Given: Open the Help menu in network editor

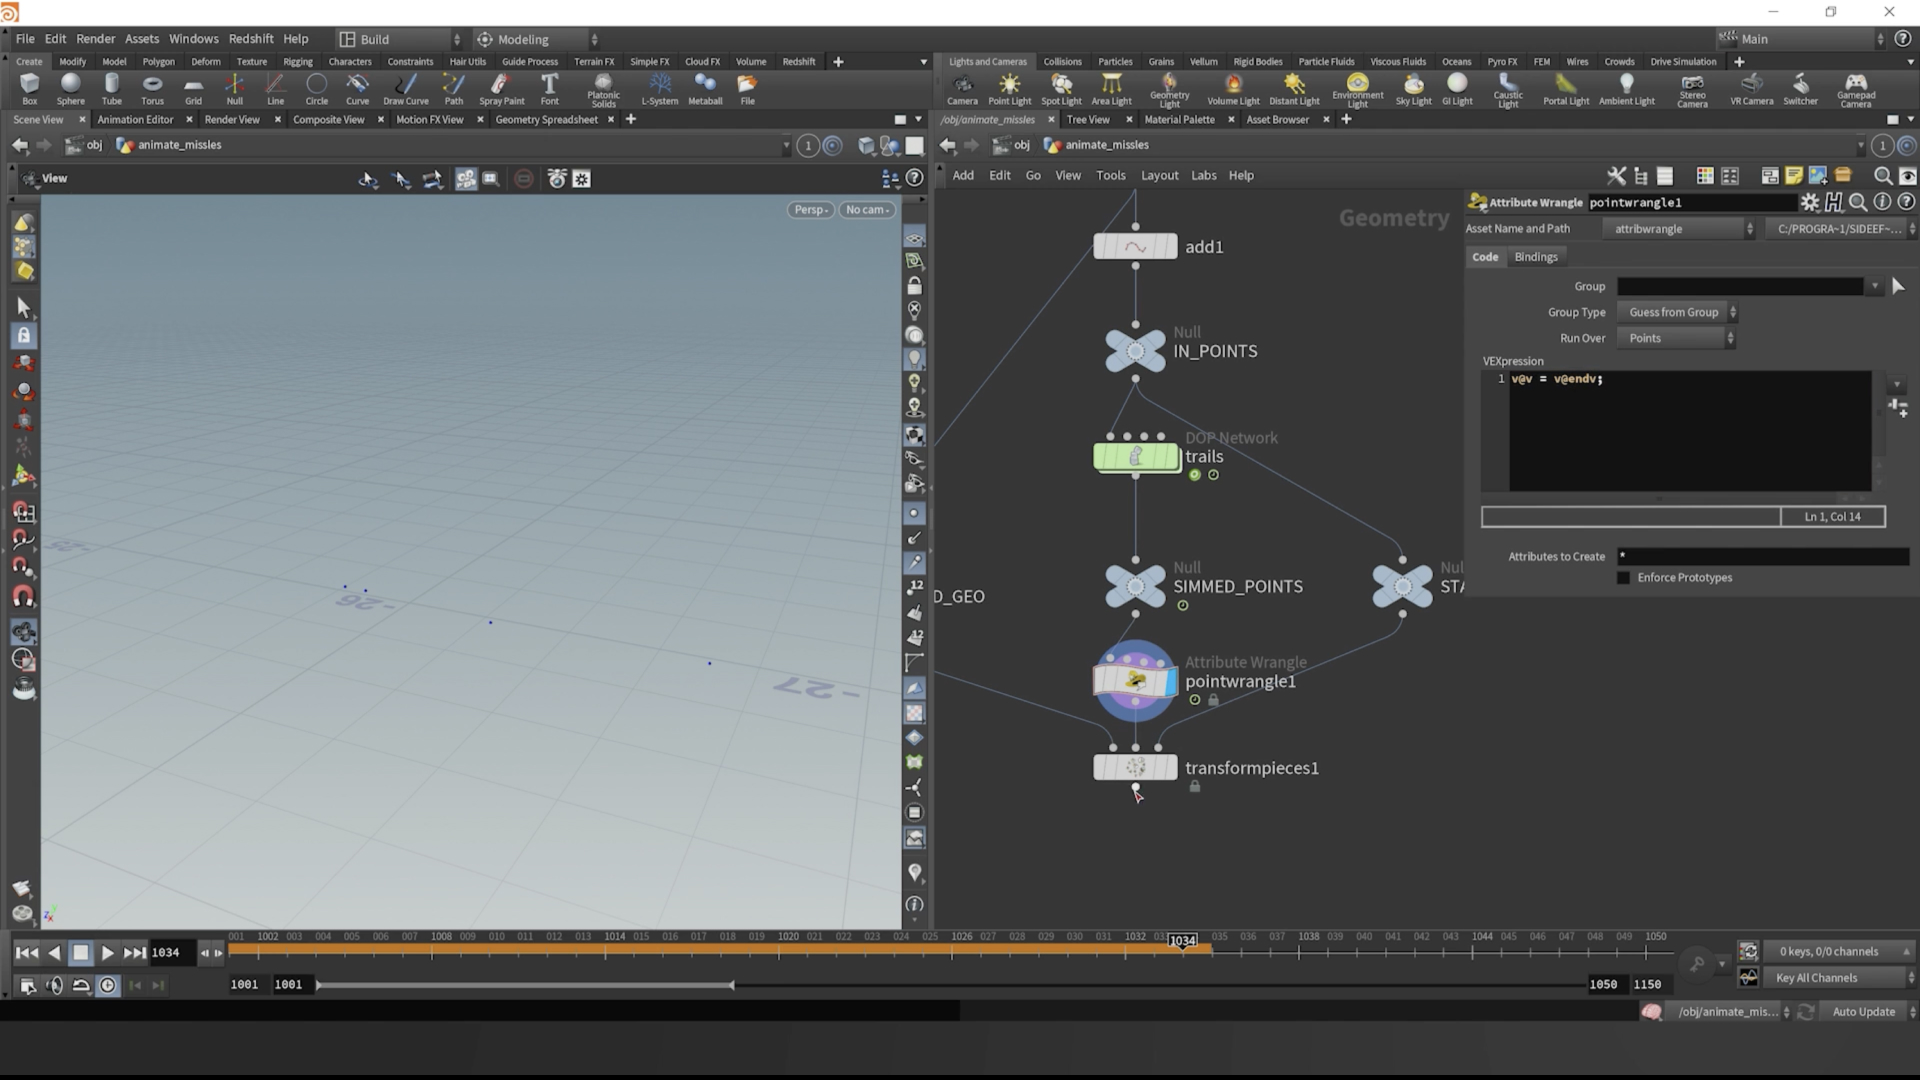Looking at the screenshot, I should 1241,175.
